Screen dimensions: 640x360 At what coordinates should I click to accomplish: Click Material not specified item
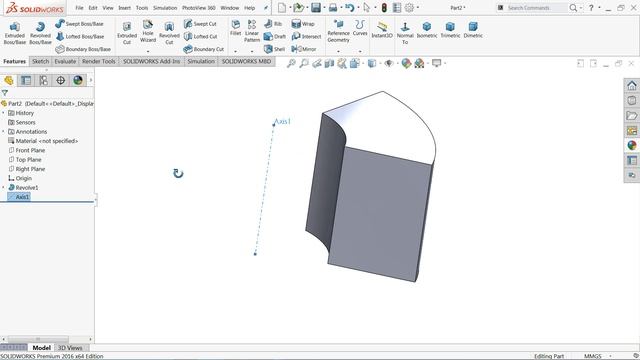pyautogui.click(x=43, y=141)
